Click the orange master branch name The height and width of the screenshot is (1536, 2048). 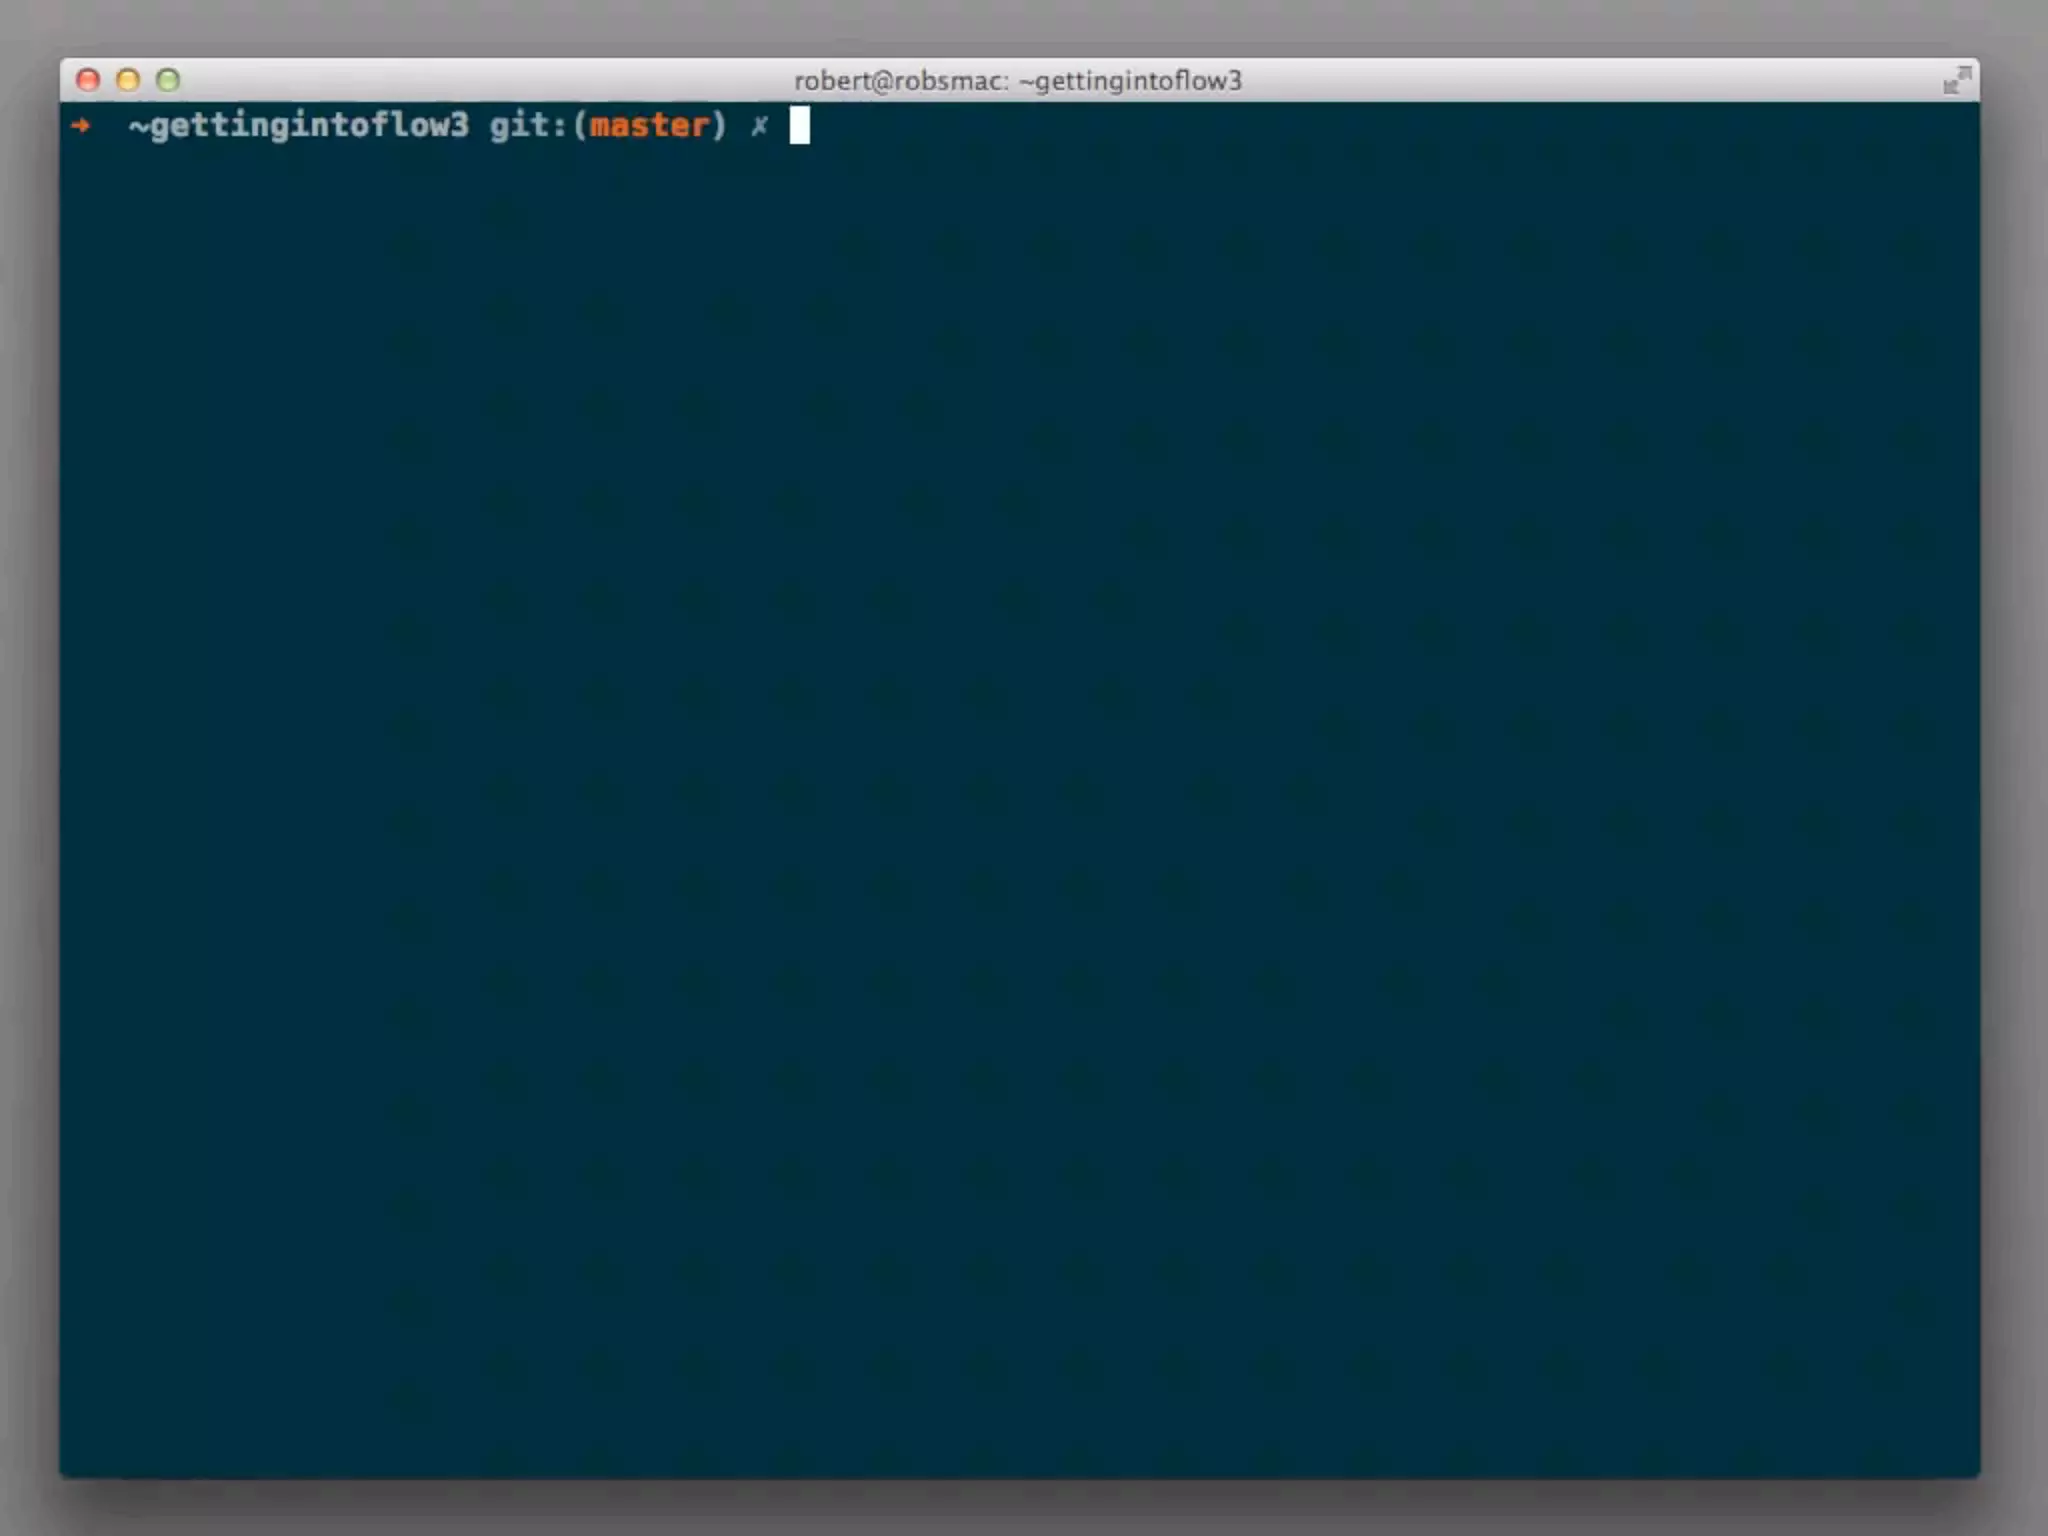tap(649, 126)
